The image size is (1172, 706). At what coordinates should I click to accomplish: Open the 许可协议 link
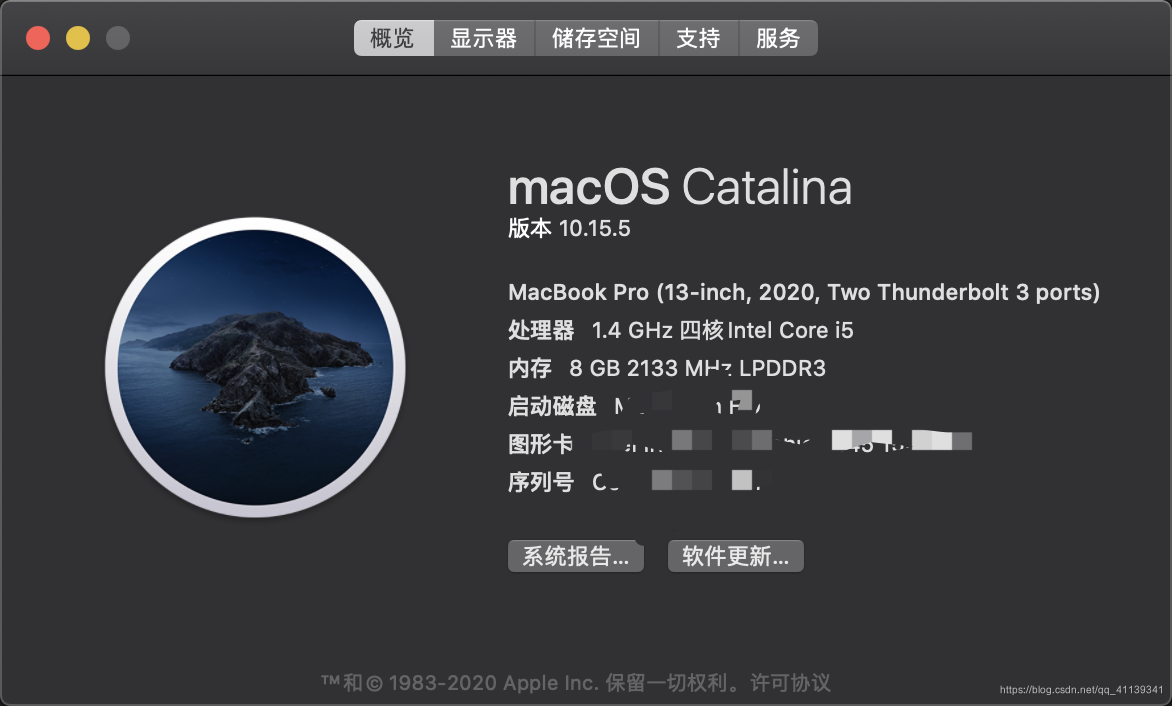790,682
